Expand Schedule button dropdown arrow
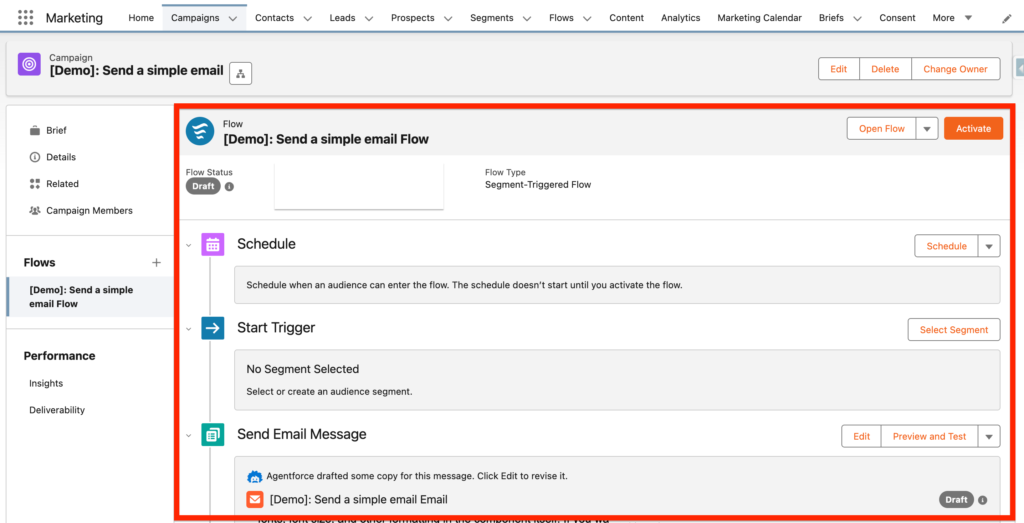Image resolution: width=1024 pixels, height=523 pixels. [x=988, y=246]
